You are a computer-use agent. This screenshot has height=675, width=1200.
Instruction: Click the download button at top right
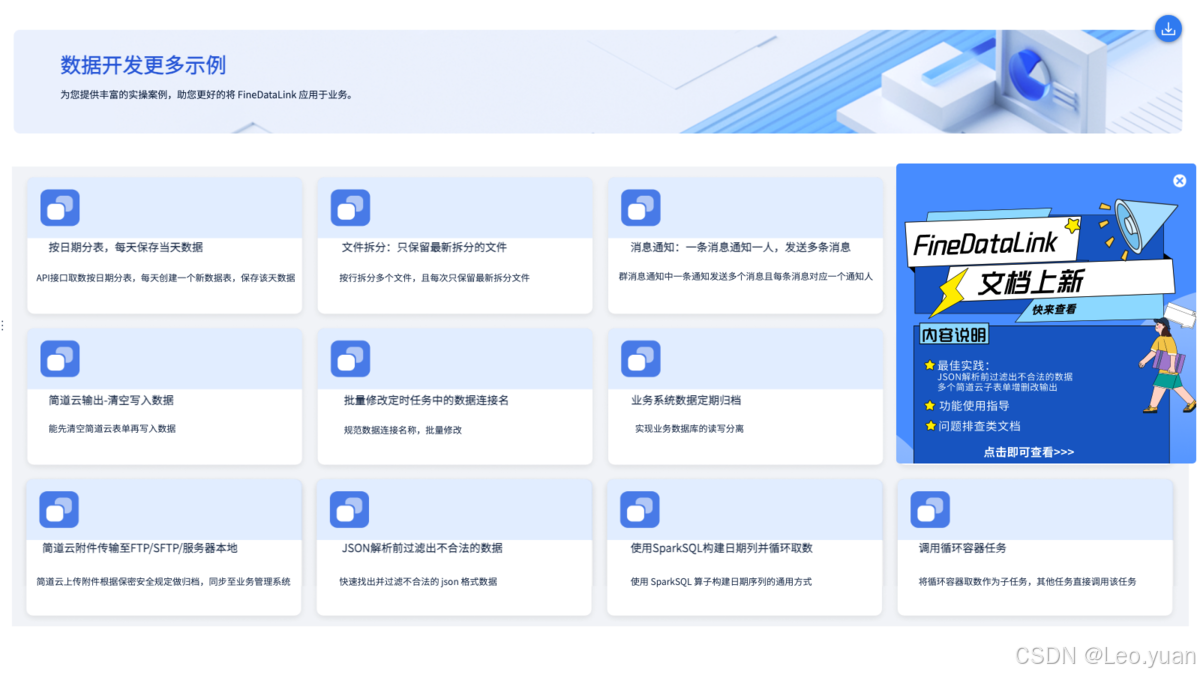(1167, 29)
